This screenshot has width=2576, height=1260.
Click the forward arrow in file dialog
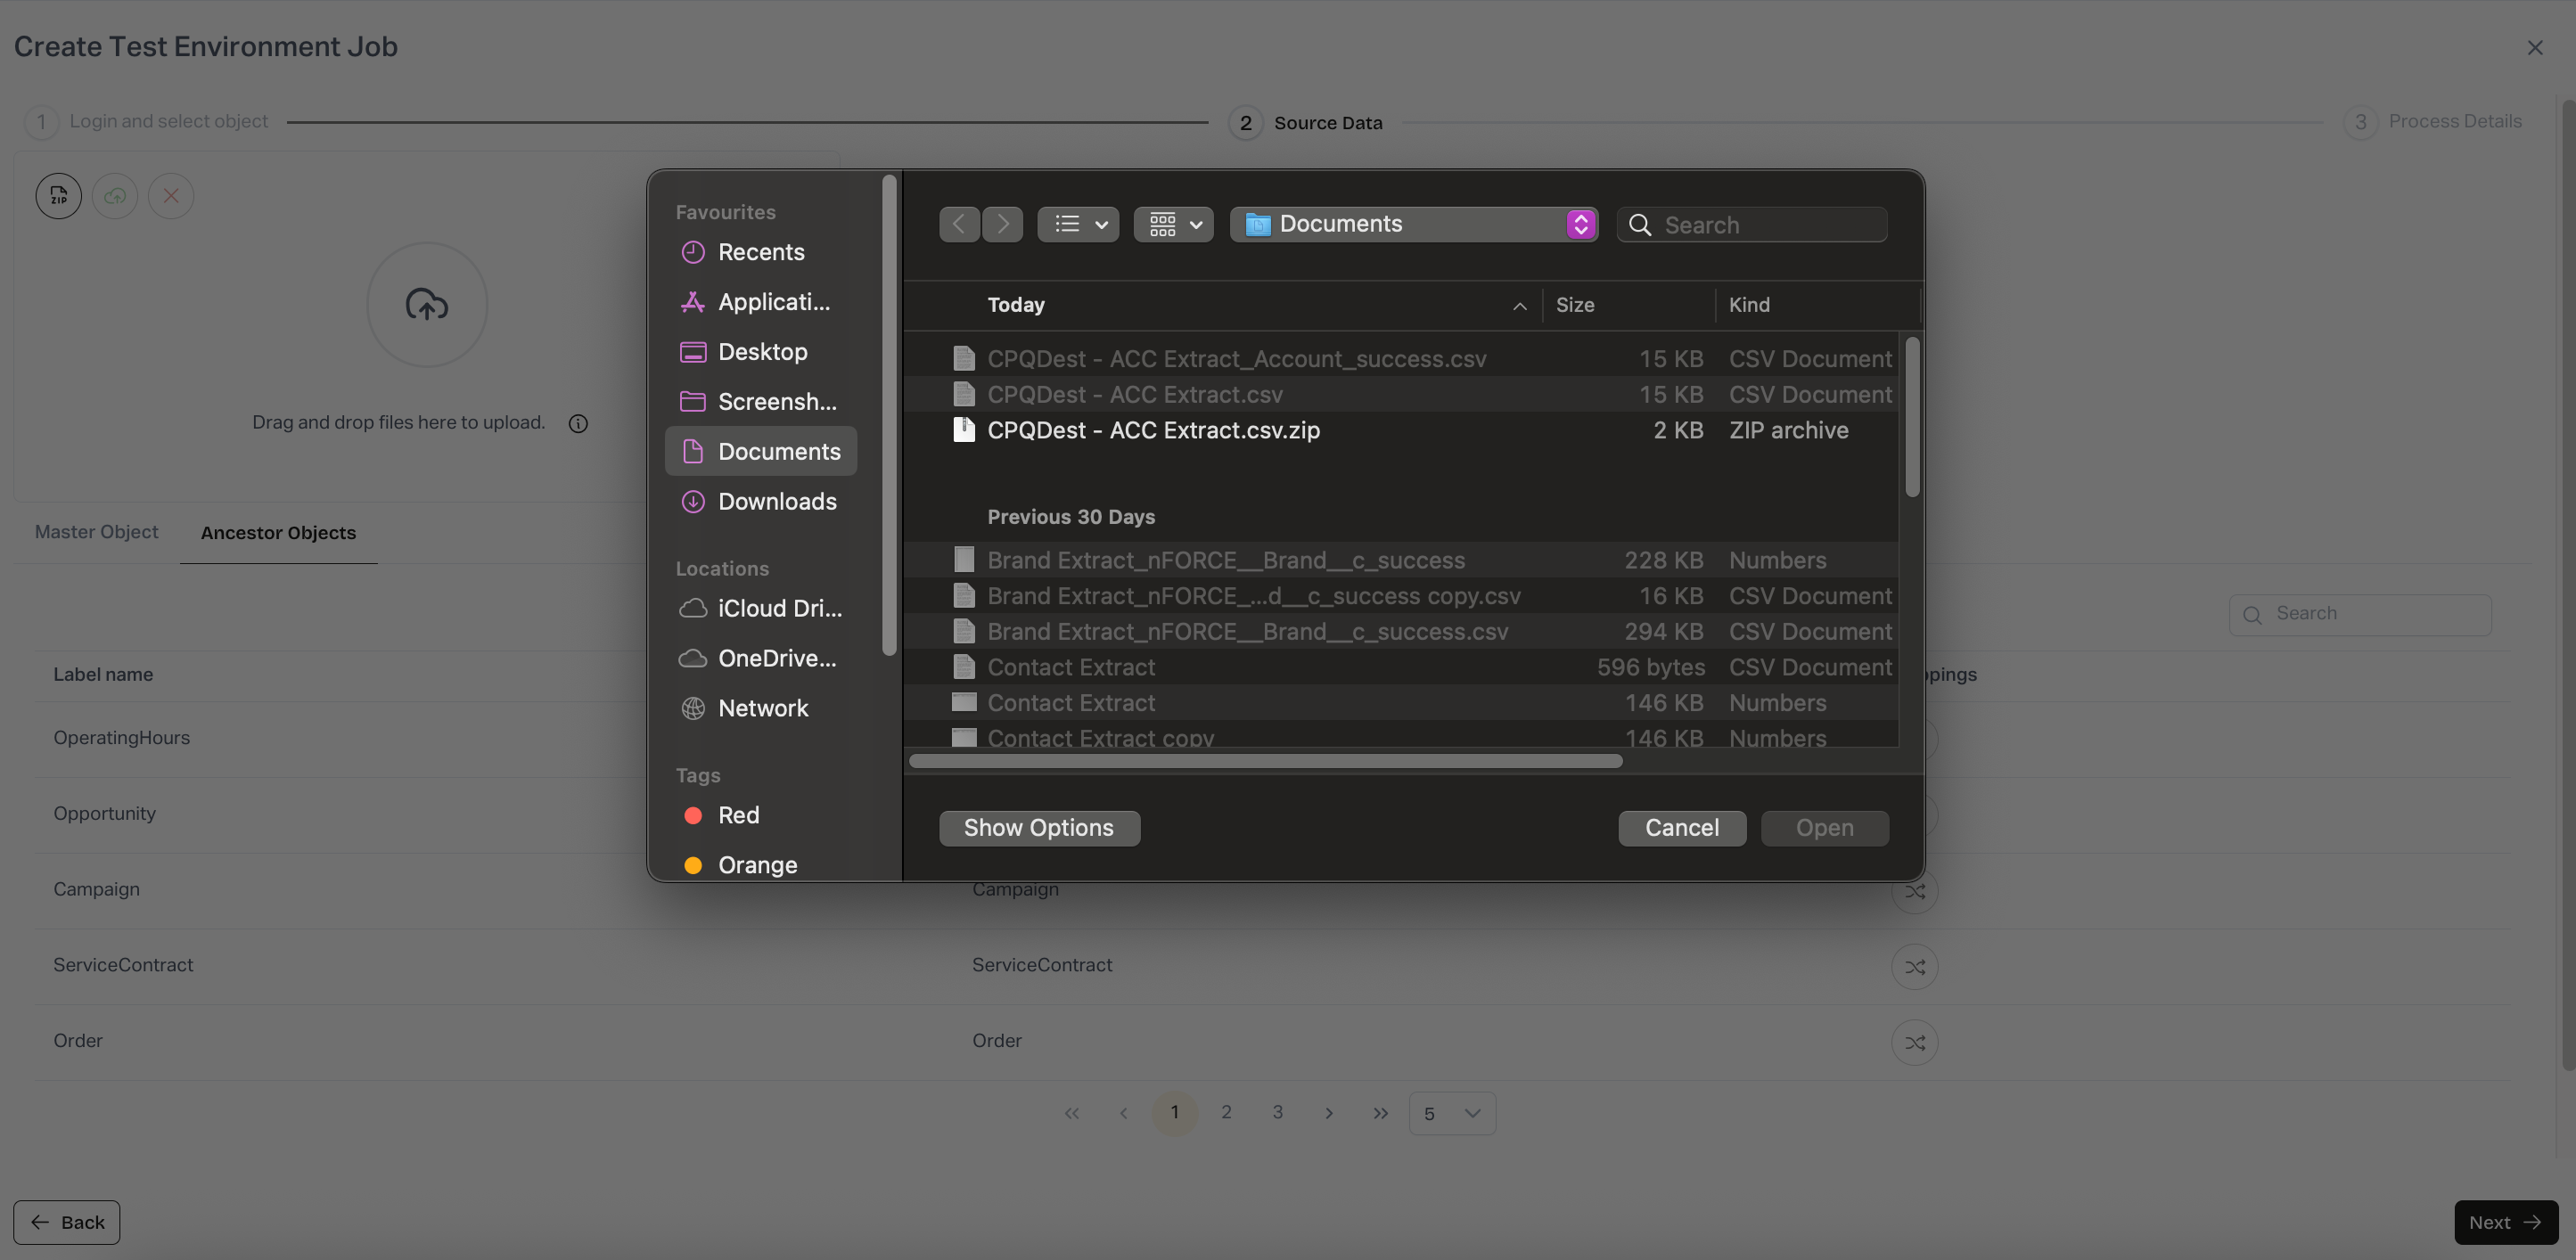pos(1002,224)
